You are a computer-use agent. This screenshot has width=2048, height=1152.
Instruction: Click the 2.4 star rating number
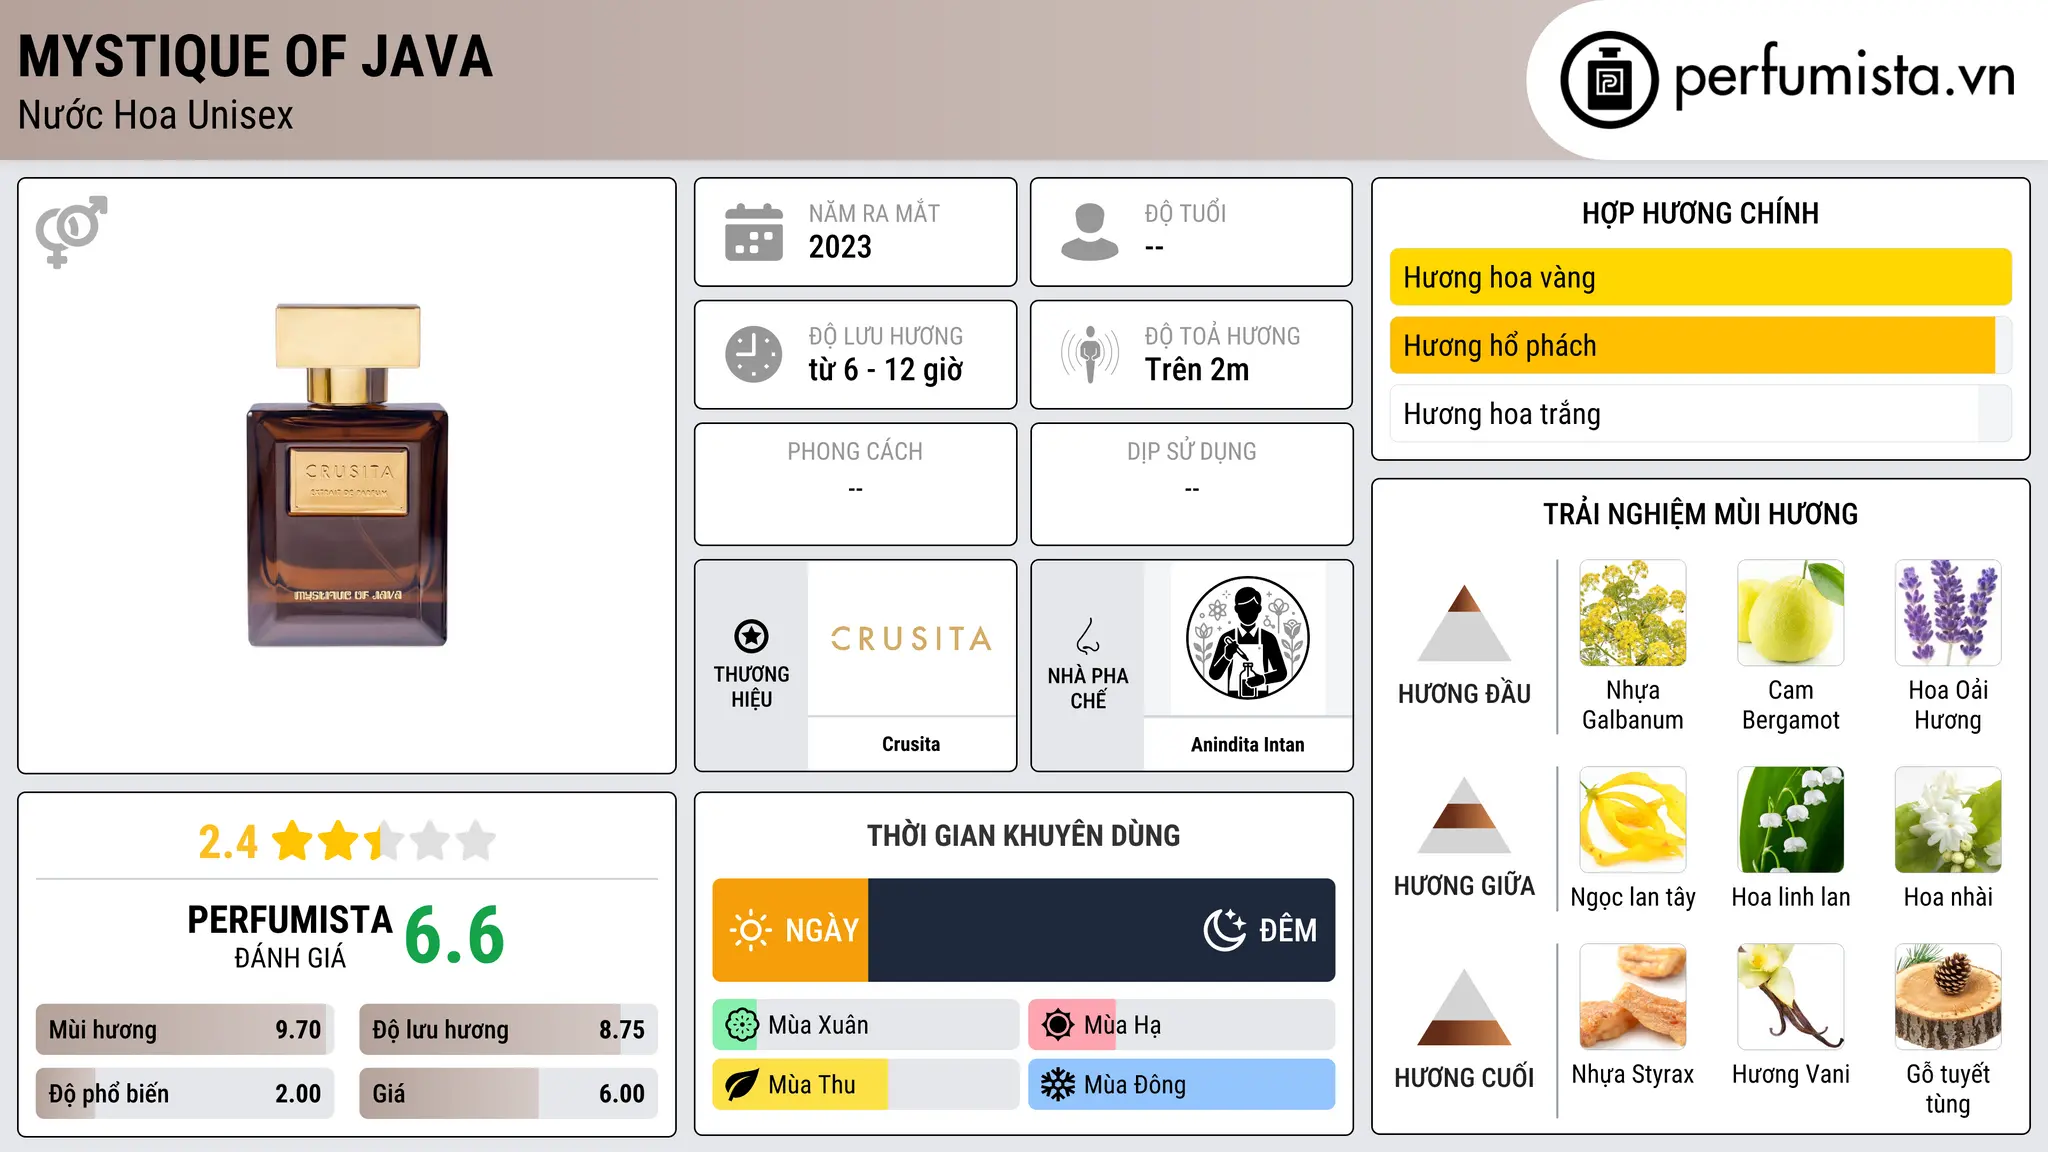[228, 842]
